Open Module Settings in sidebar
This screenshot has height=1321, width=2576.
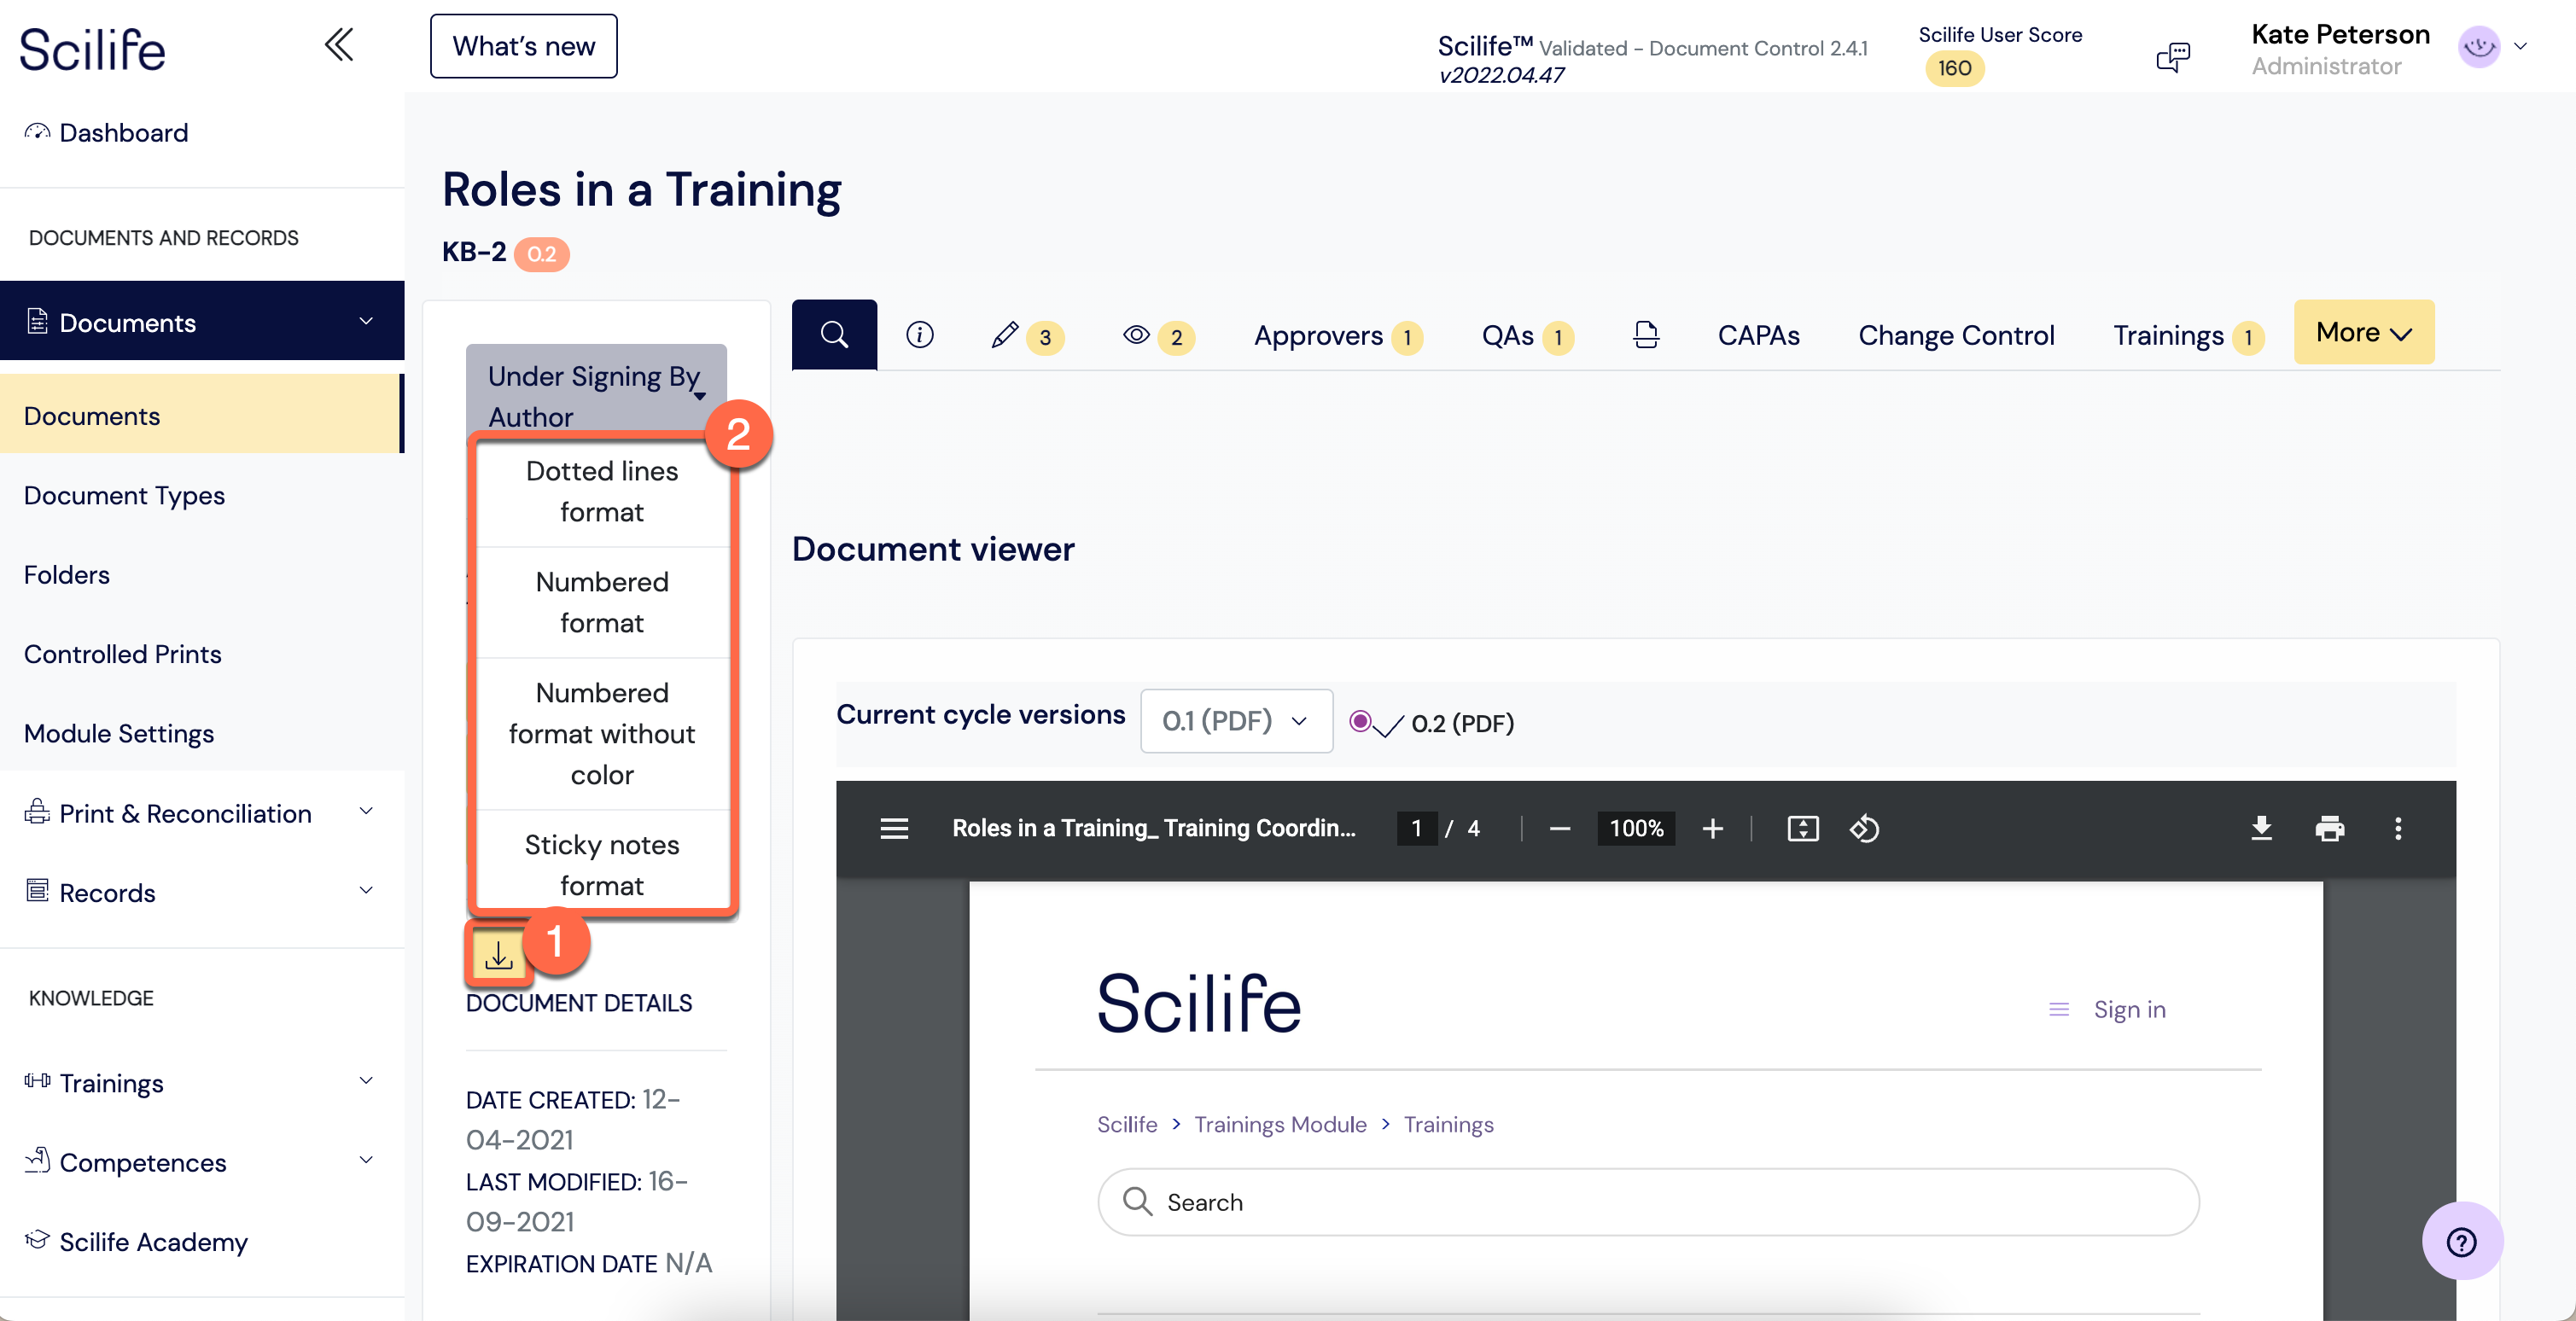(119, 733)
